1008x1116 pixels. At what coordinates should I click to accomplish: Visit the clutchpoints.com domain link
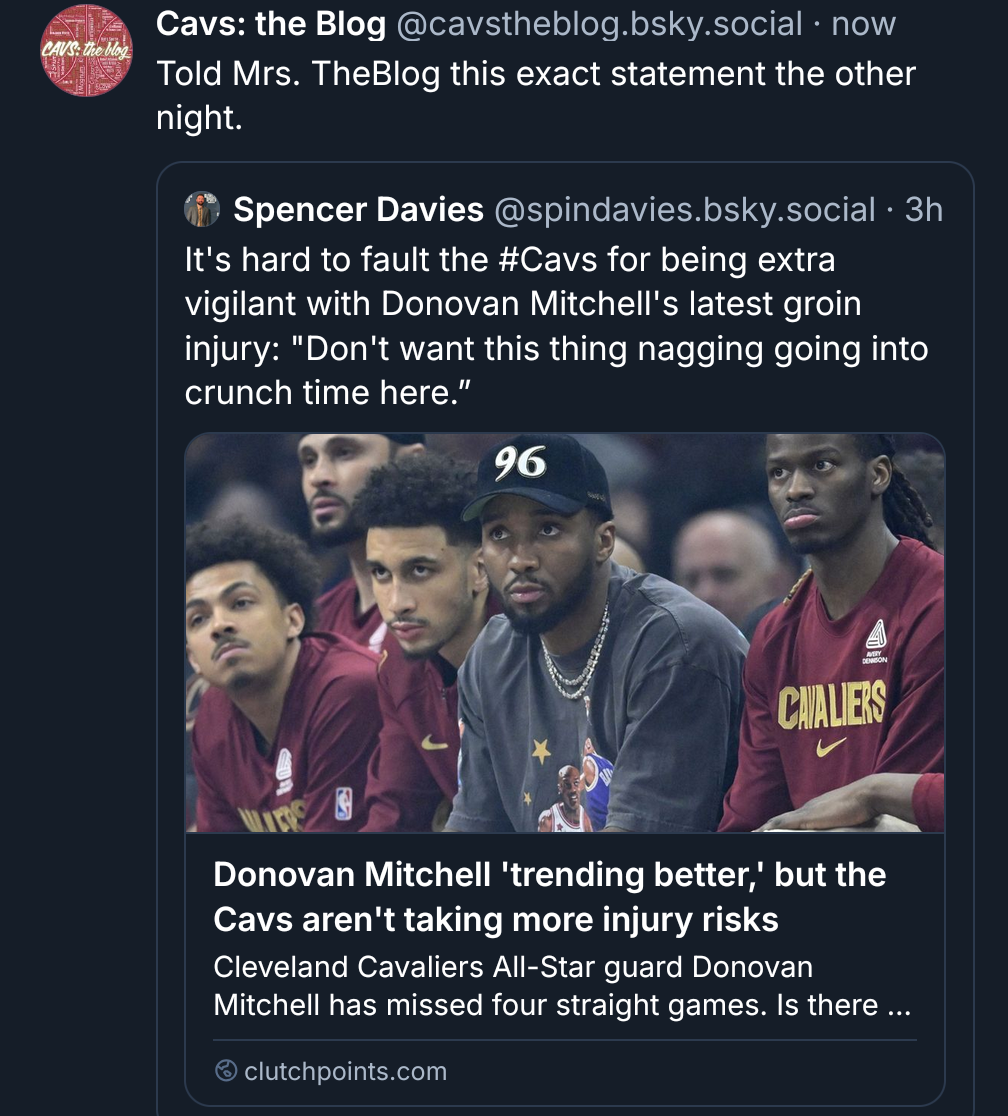(x=345, y=1072)
